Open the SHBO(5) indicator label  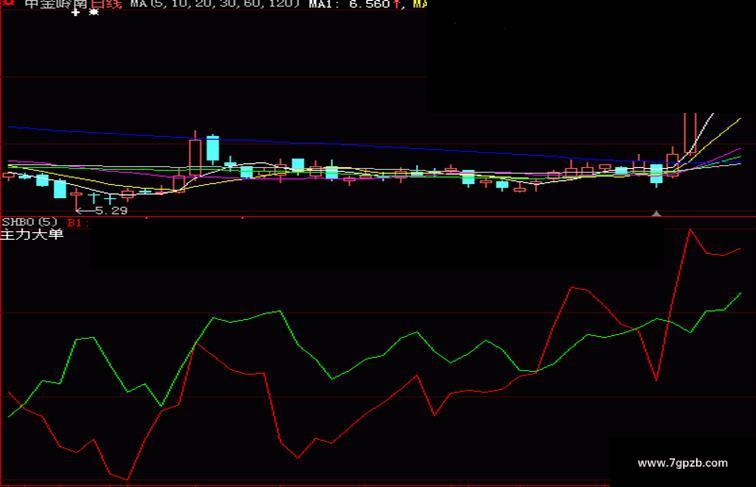point(30,222)
